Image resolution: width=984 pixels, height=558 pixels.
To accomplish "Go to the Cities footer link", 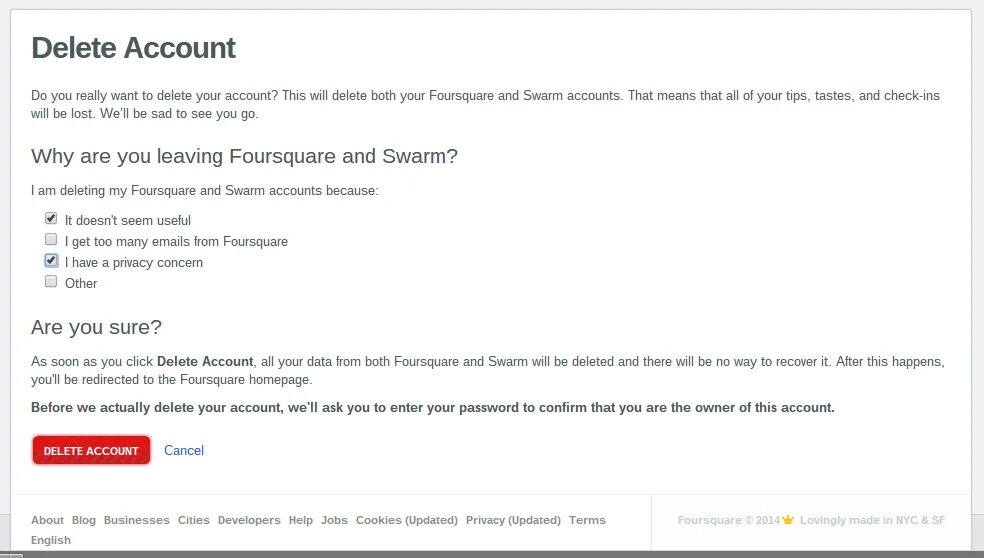I will point(193,520).
